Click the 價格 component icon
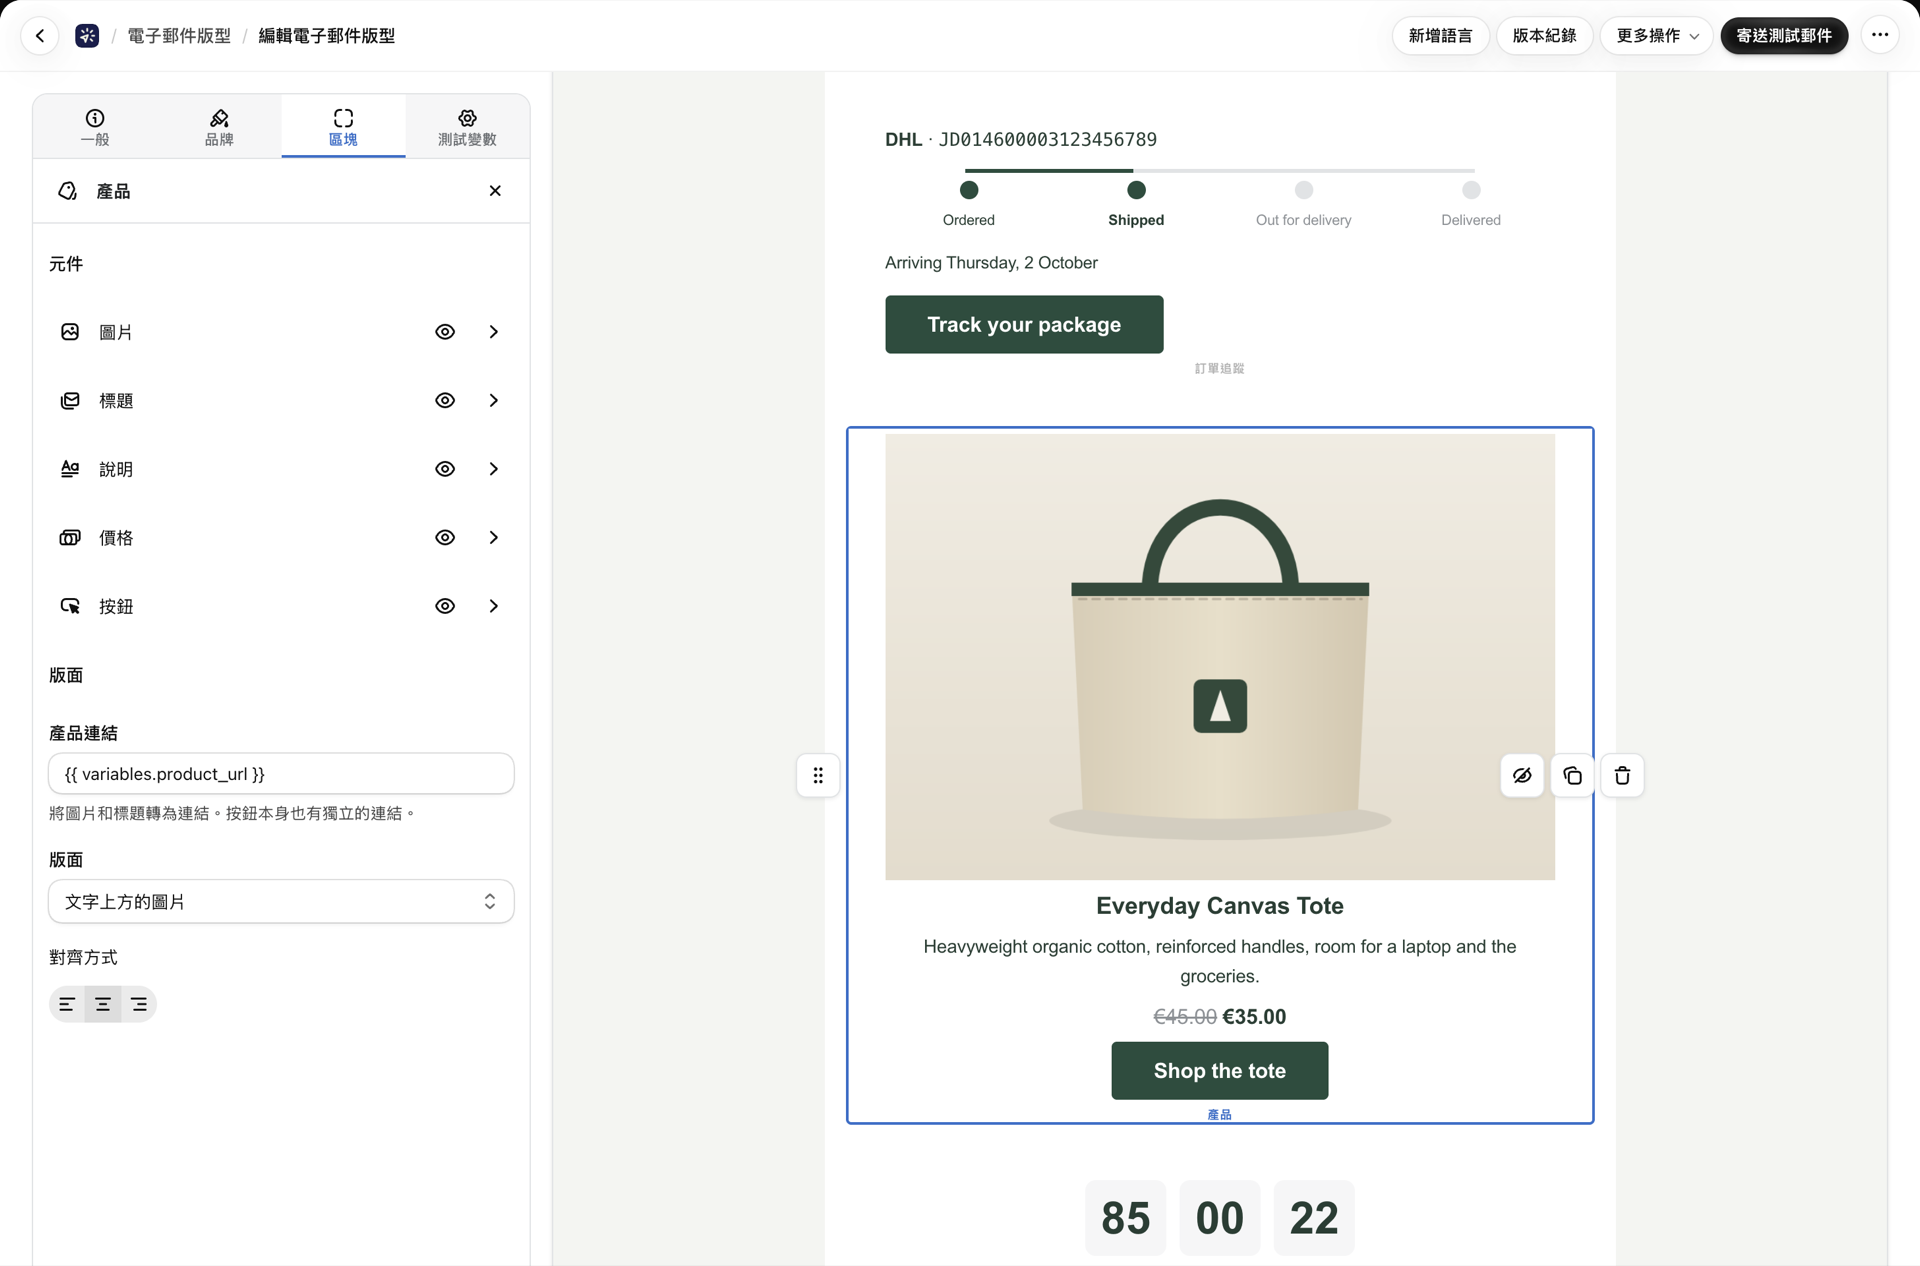The image size is (1920, 1266). coord(70,538)
